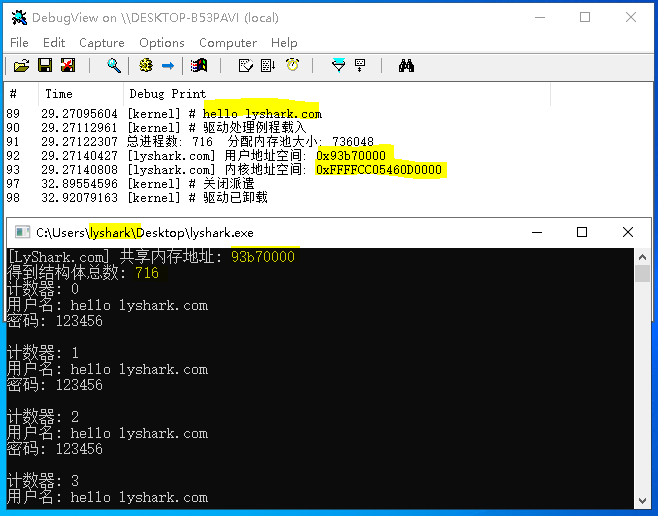Click the lyshark.exe console title bar path

click(145, 233)
